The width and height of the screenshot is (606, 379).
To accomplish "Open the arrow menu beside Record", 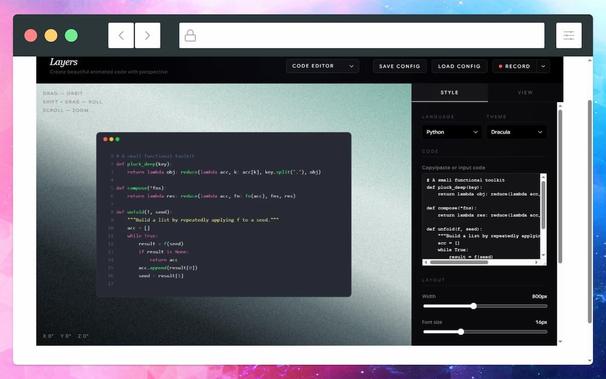I will point(543,66).
